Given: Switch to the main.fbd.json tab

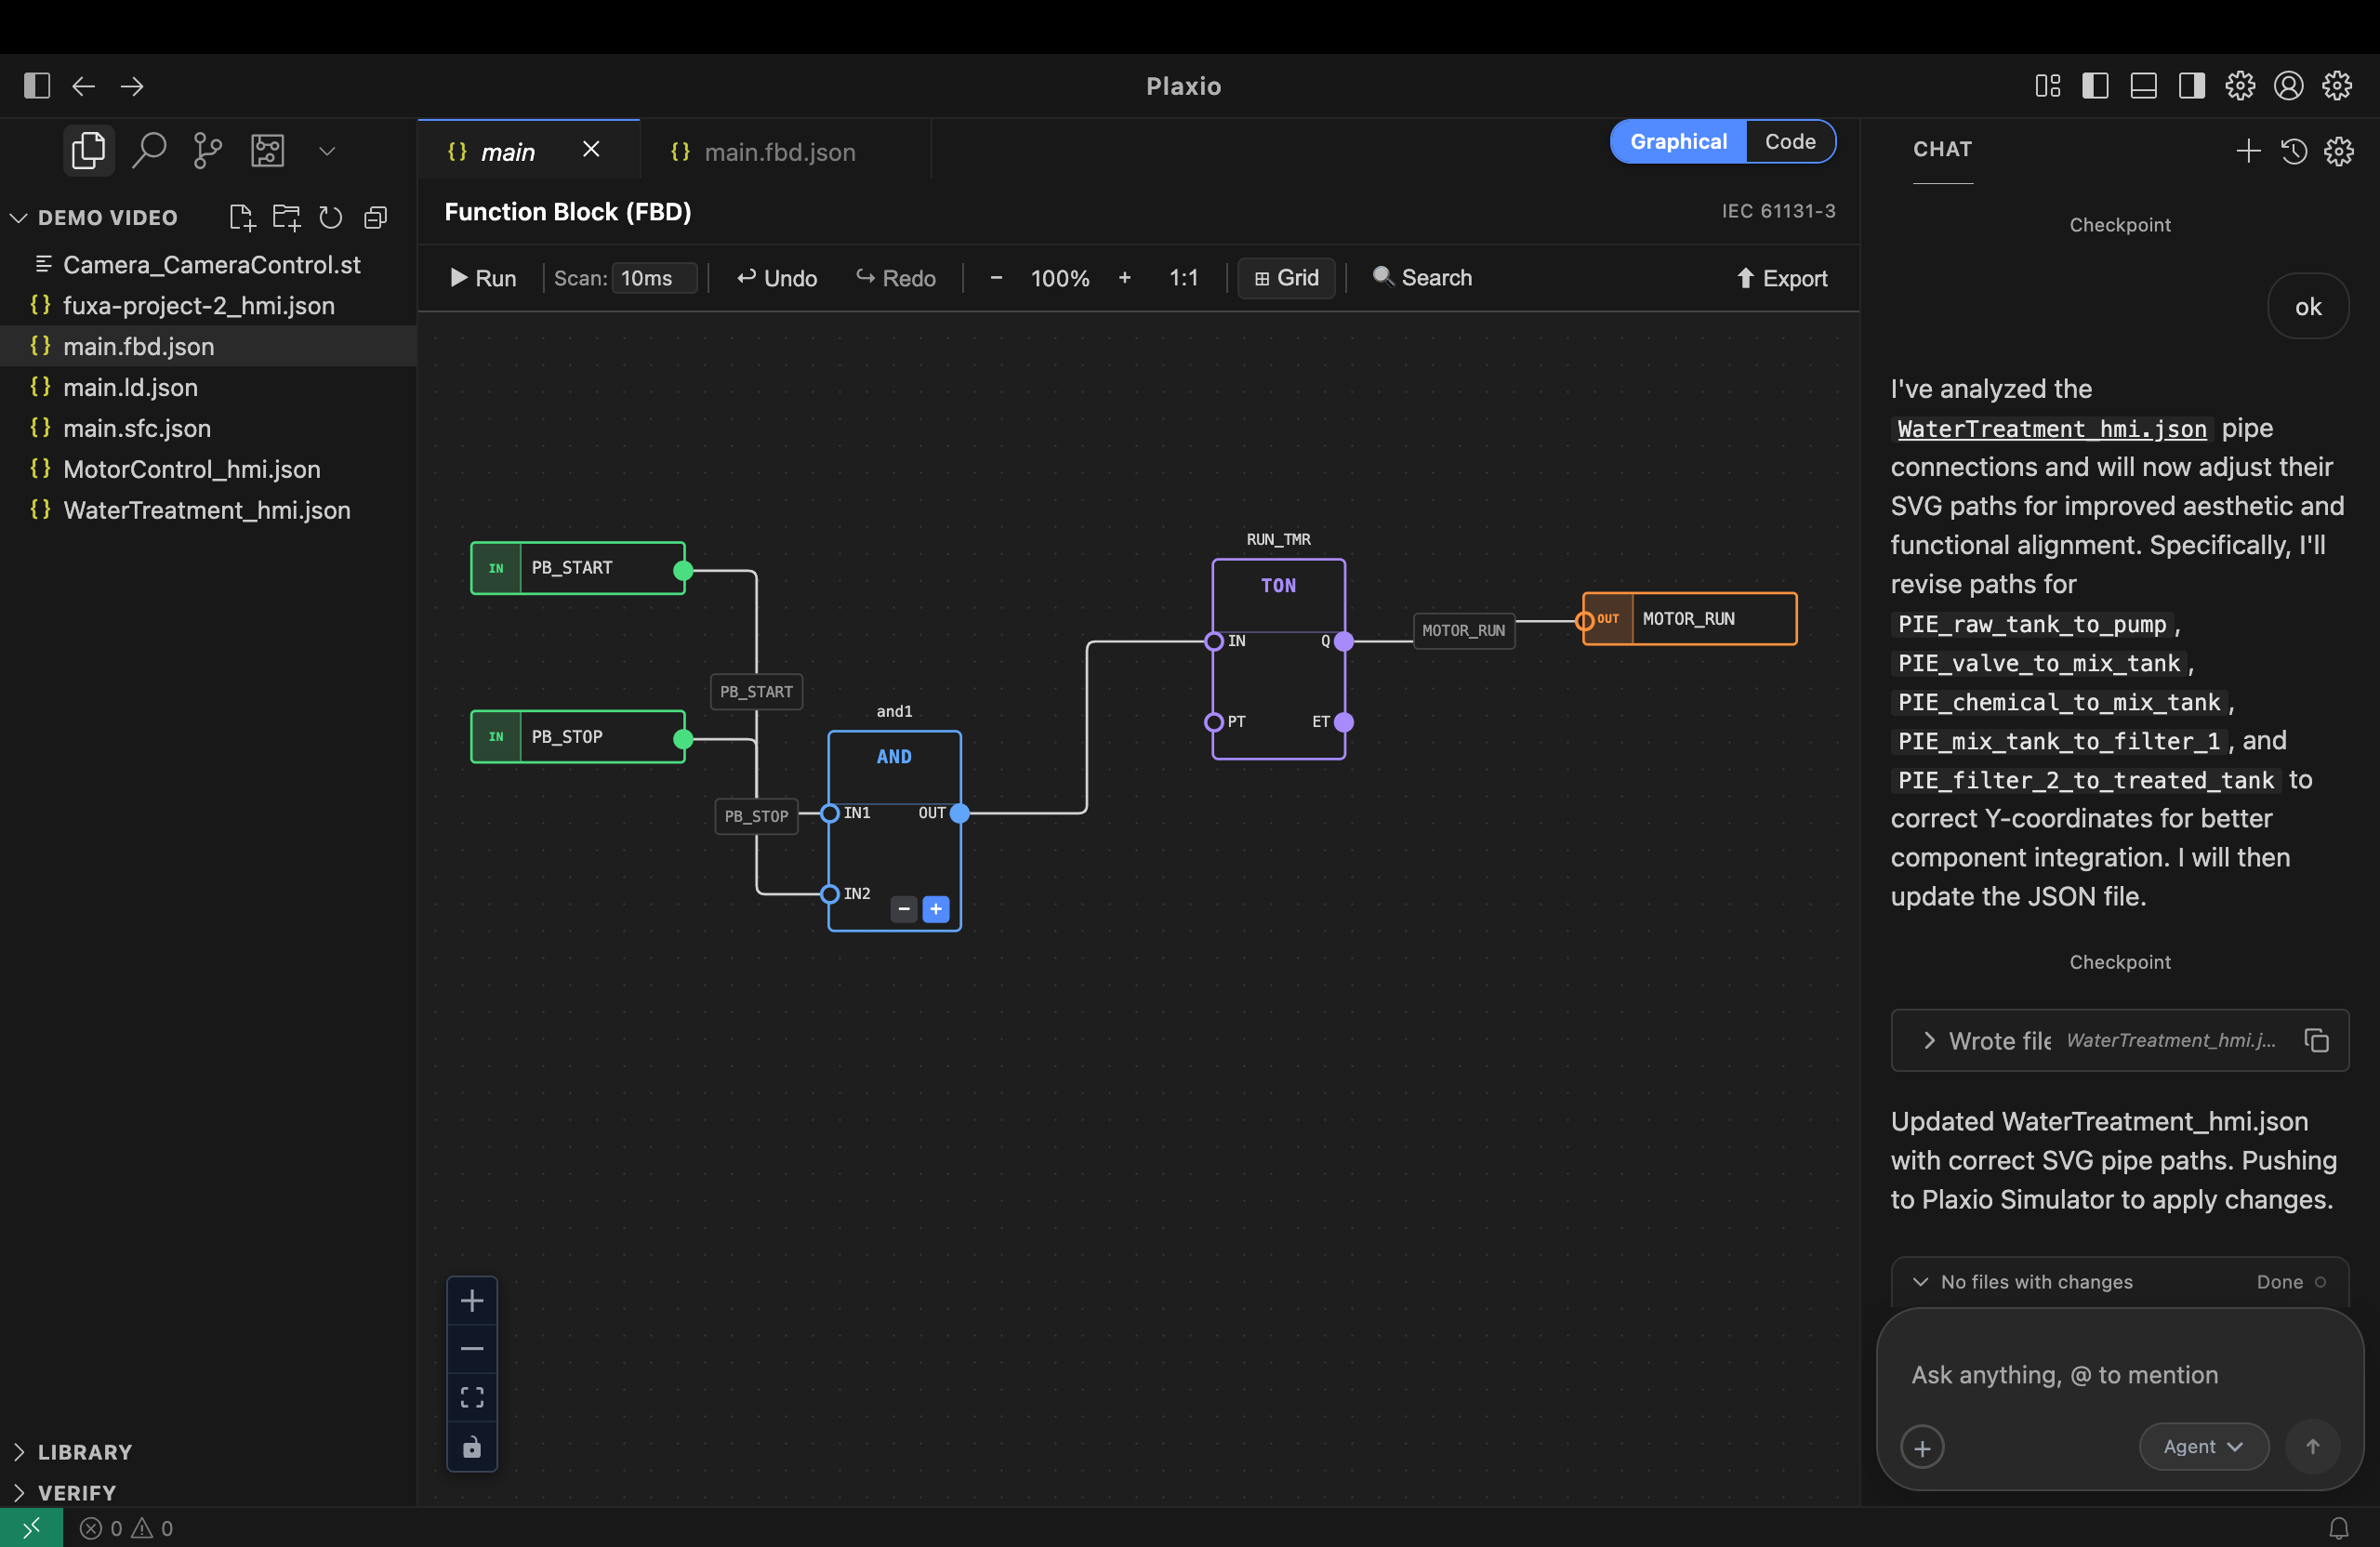Looking at the screenshot, I should click(779, 152).
